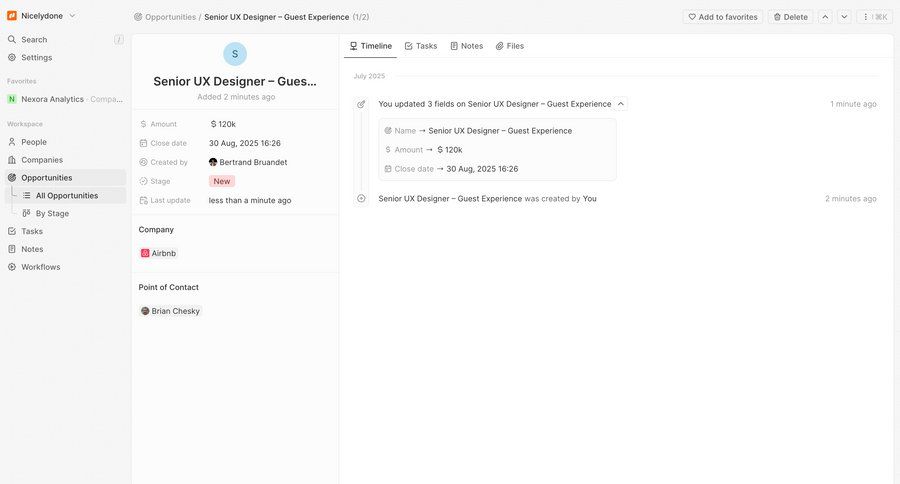This screenshot has height=484, width=900.
Task: Go to People in the workspace
Action: pyautogui.click(x=64, y=142)
